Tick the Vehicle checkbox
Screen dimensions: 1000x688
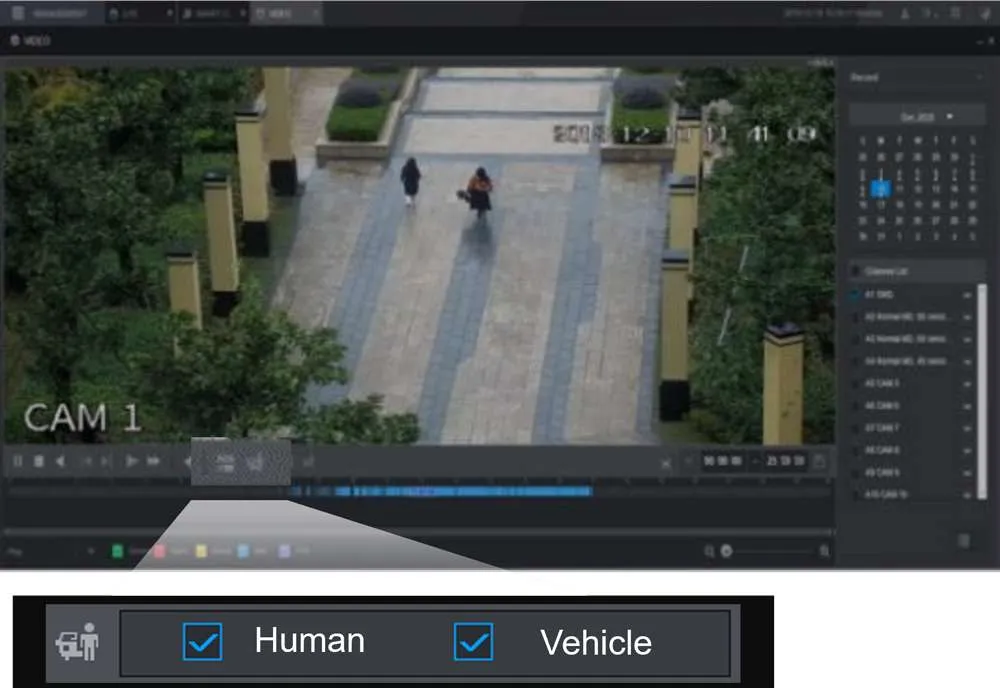473,641
